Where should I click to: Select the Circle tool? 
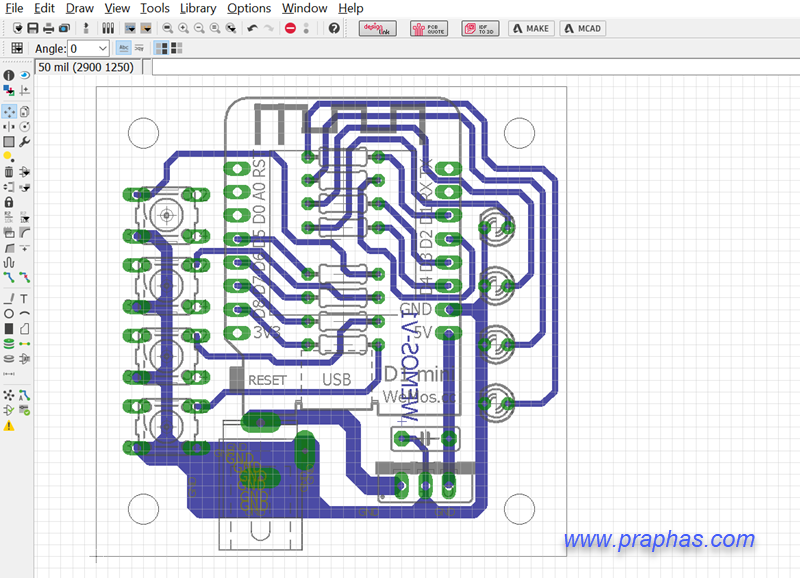click(9, 314)
